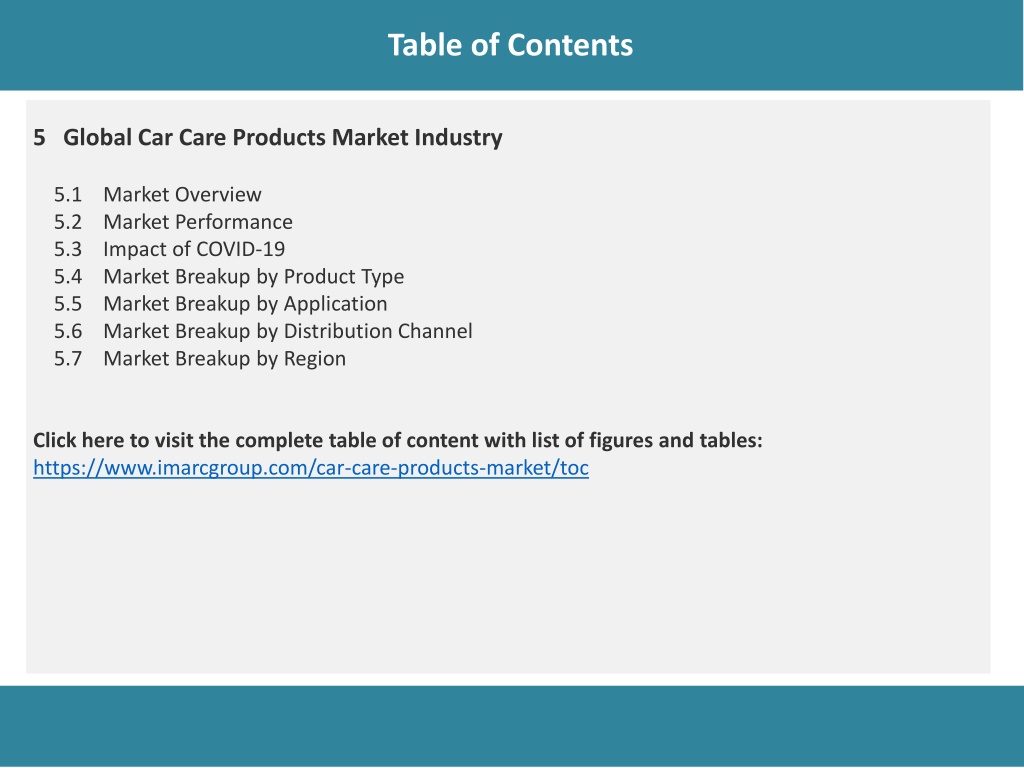
Task: Select Market Breakup by Distribution Channel
Action: [287, 331]
